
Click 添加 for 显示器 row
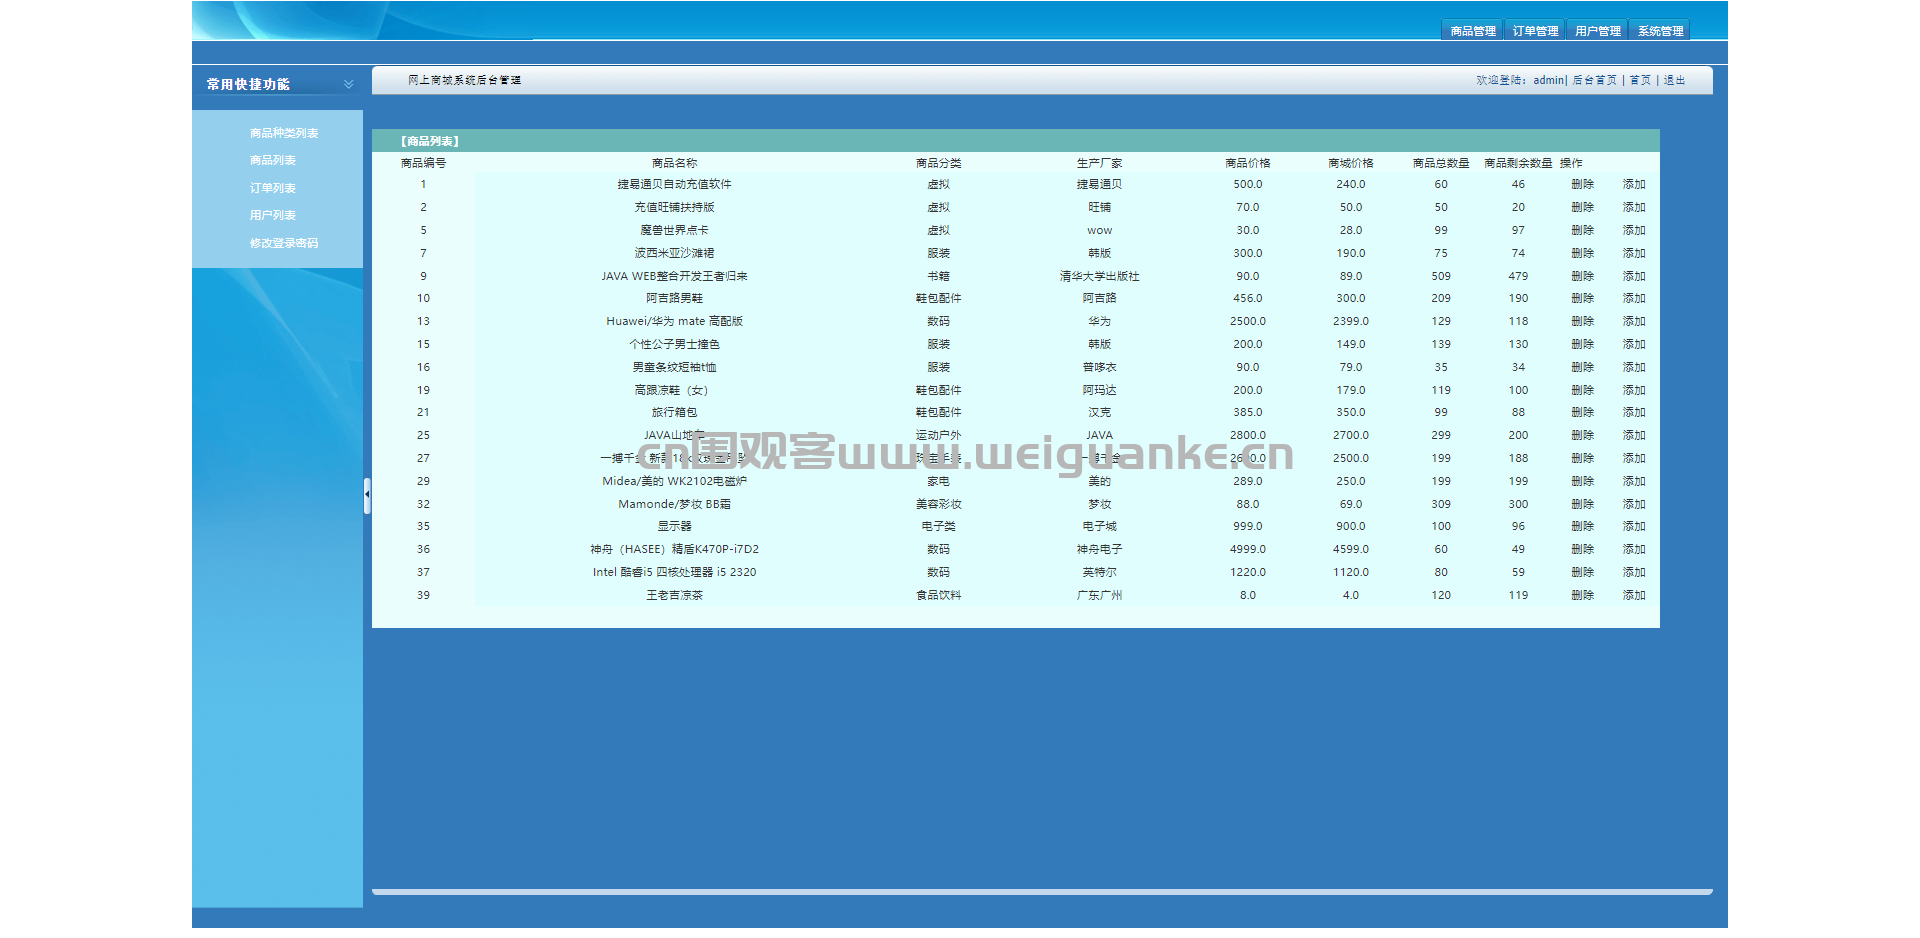(1634, 526)
